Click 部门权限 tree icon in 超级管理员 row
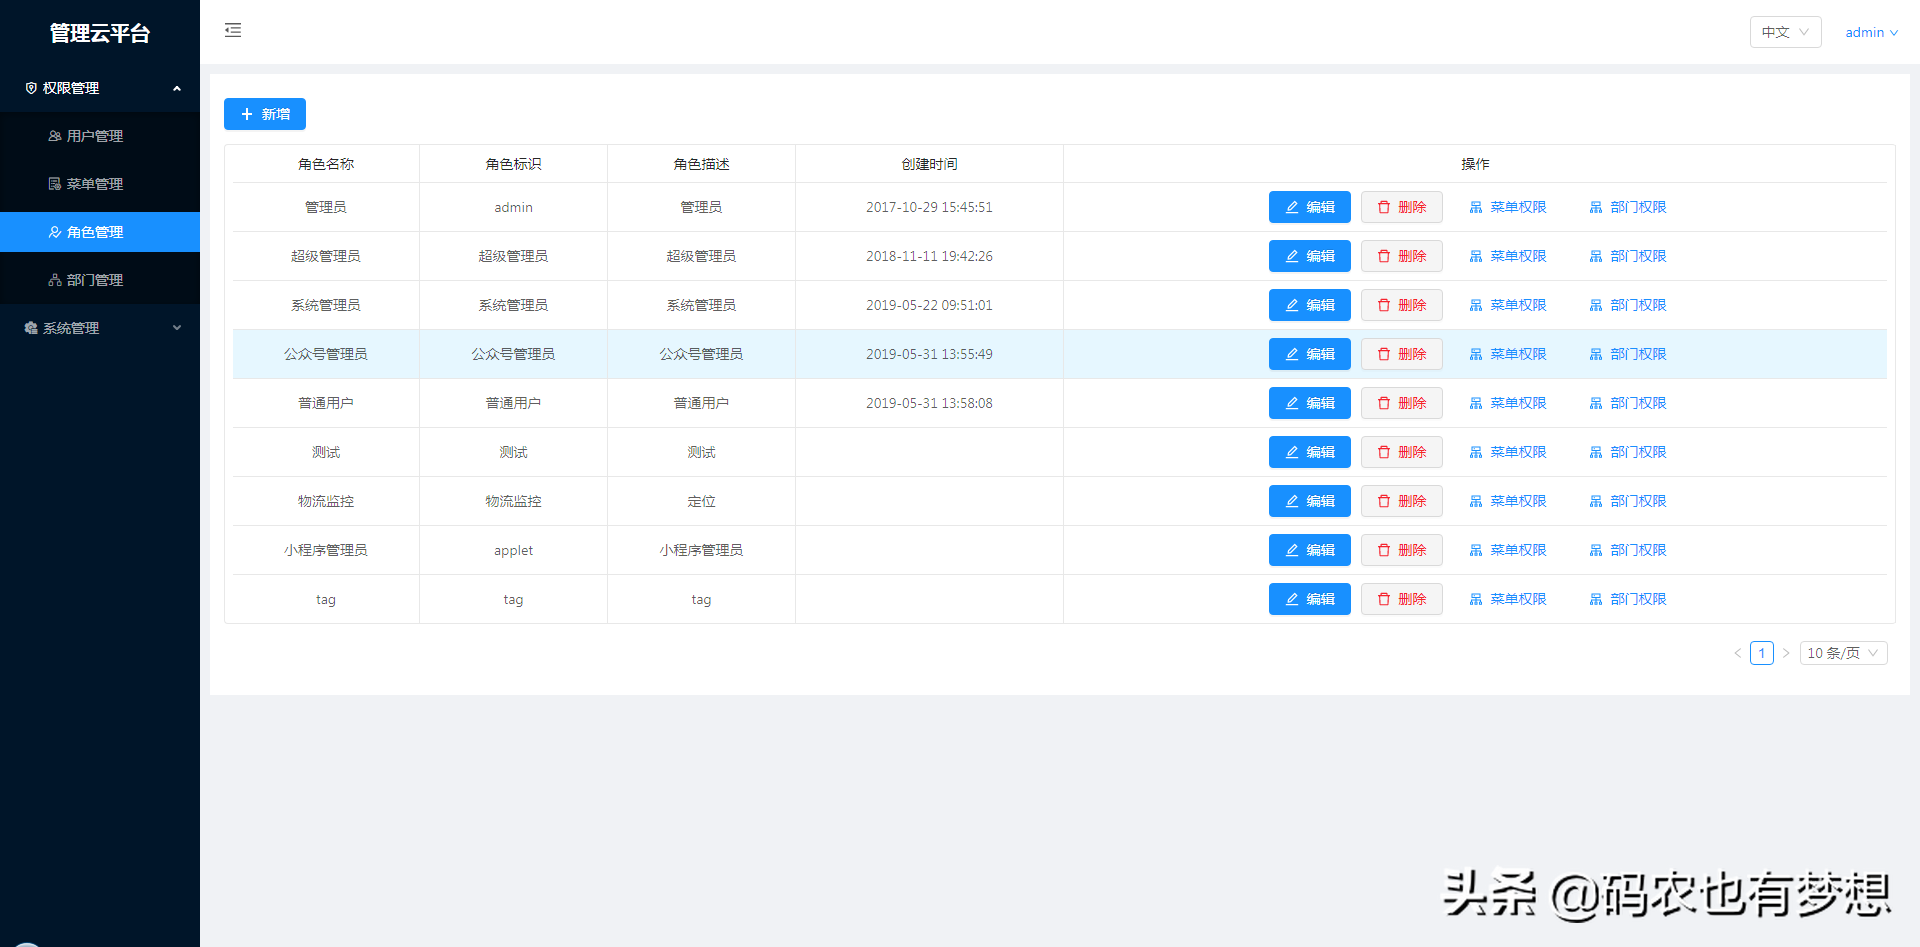This screenshot has width=1920, height=947. [1596, 256]
